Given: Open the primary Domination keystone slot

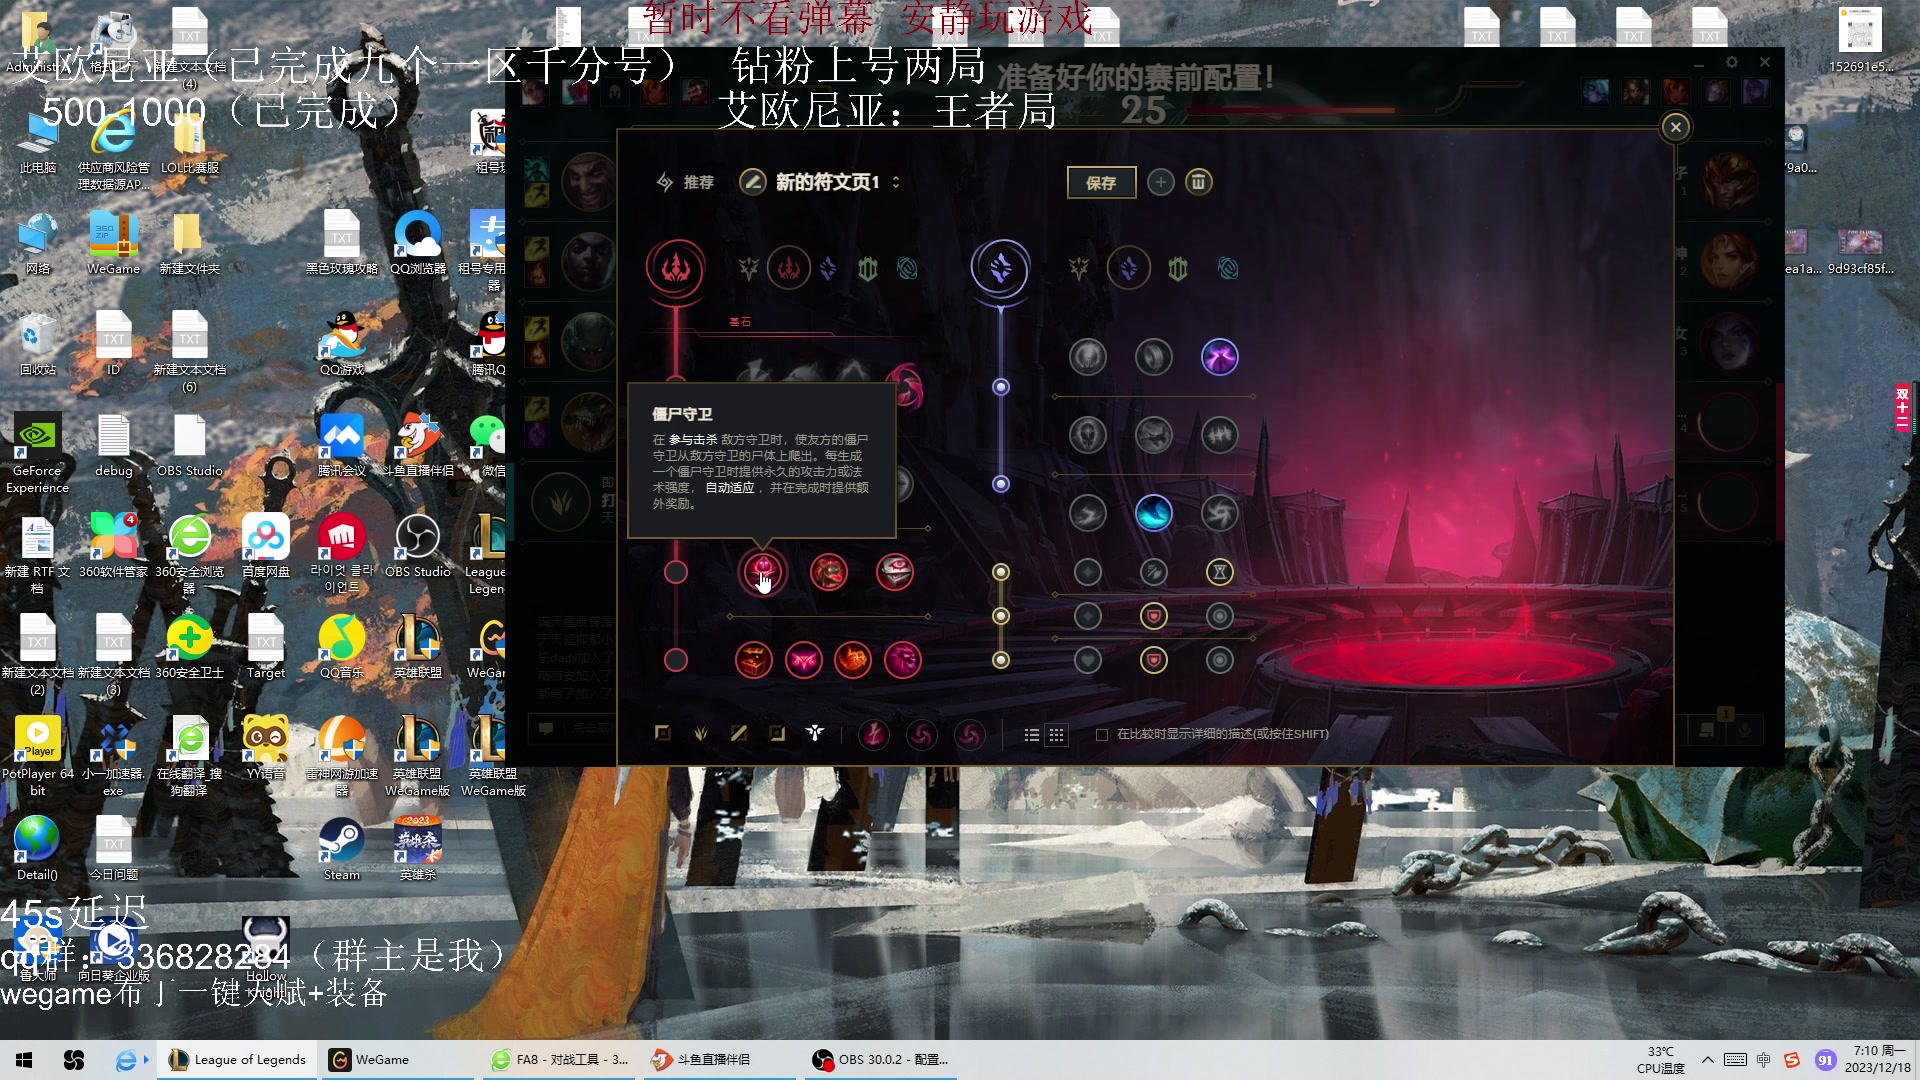Looking at the screenshot, I should coord(676,268).
